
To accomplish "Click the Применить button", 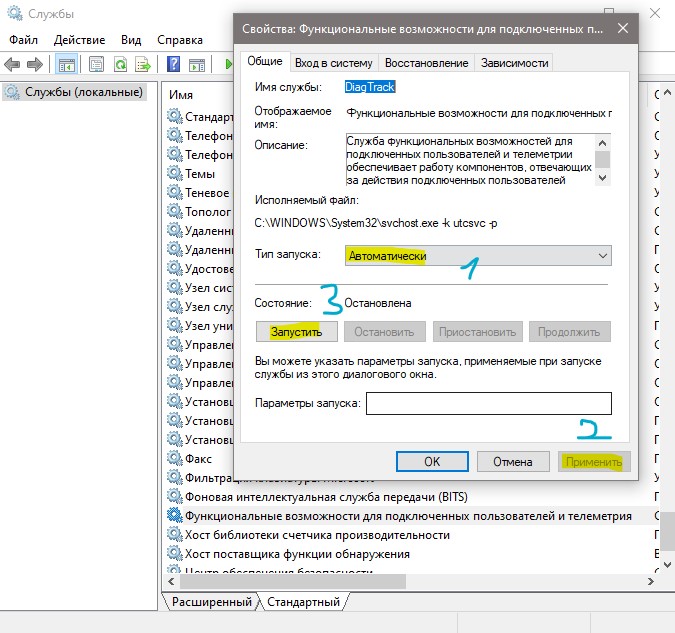I will (594, 461).
